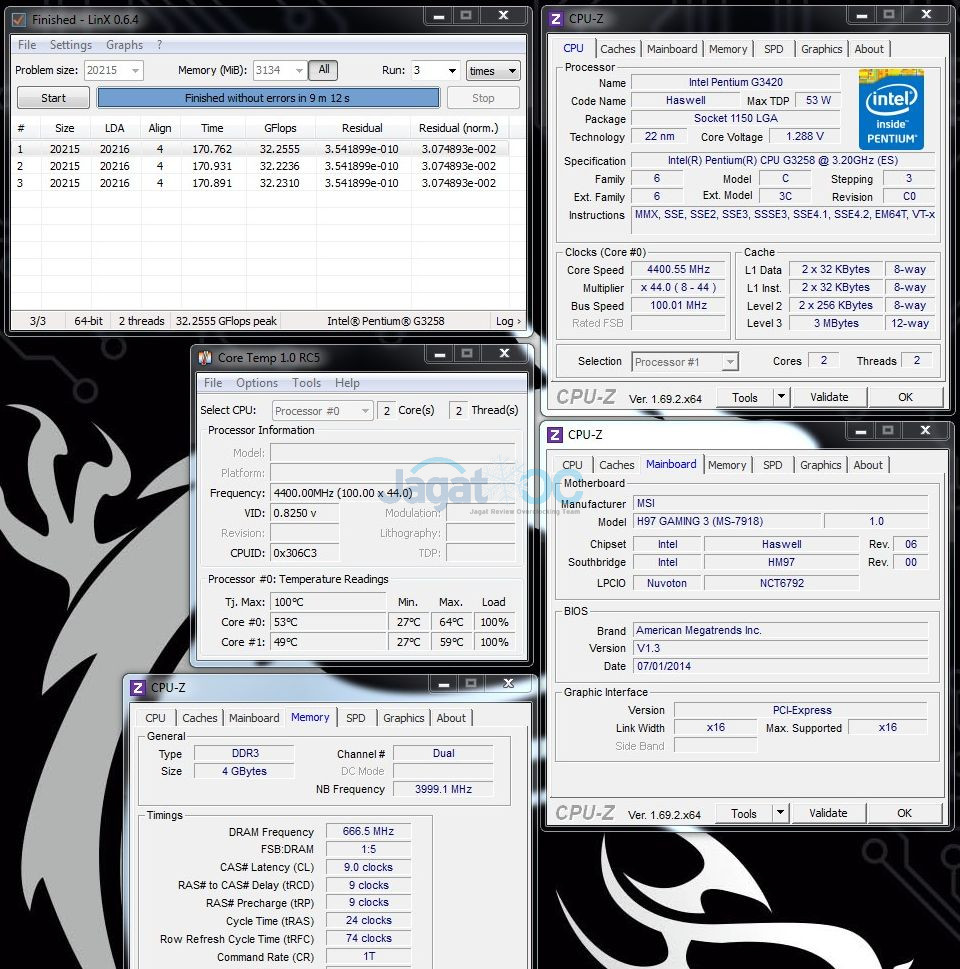Open the Graphs menu in LinX
The width and height of the screenshot is (960, 969).
click(124, 45)
